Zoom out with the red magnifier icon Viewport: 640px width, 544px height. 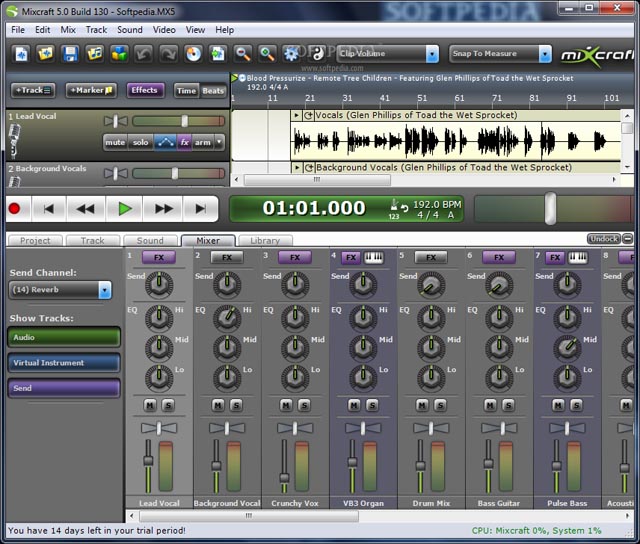(242, 53)
